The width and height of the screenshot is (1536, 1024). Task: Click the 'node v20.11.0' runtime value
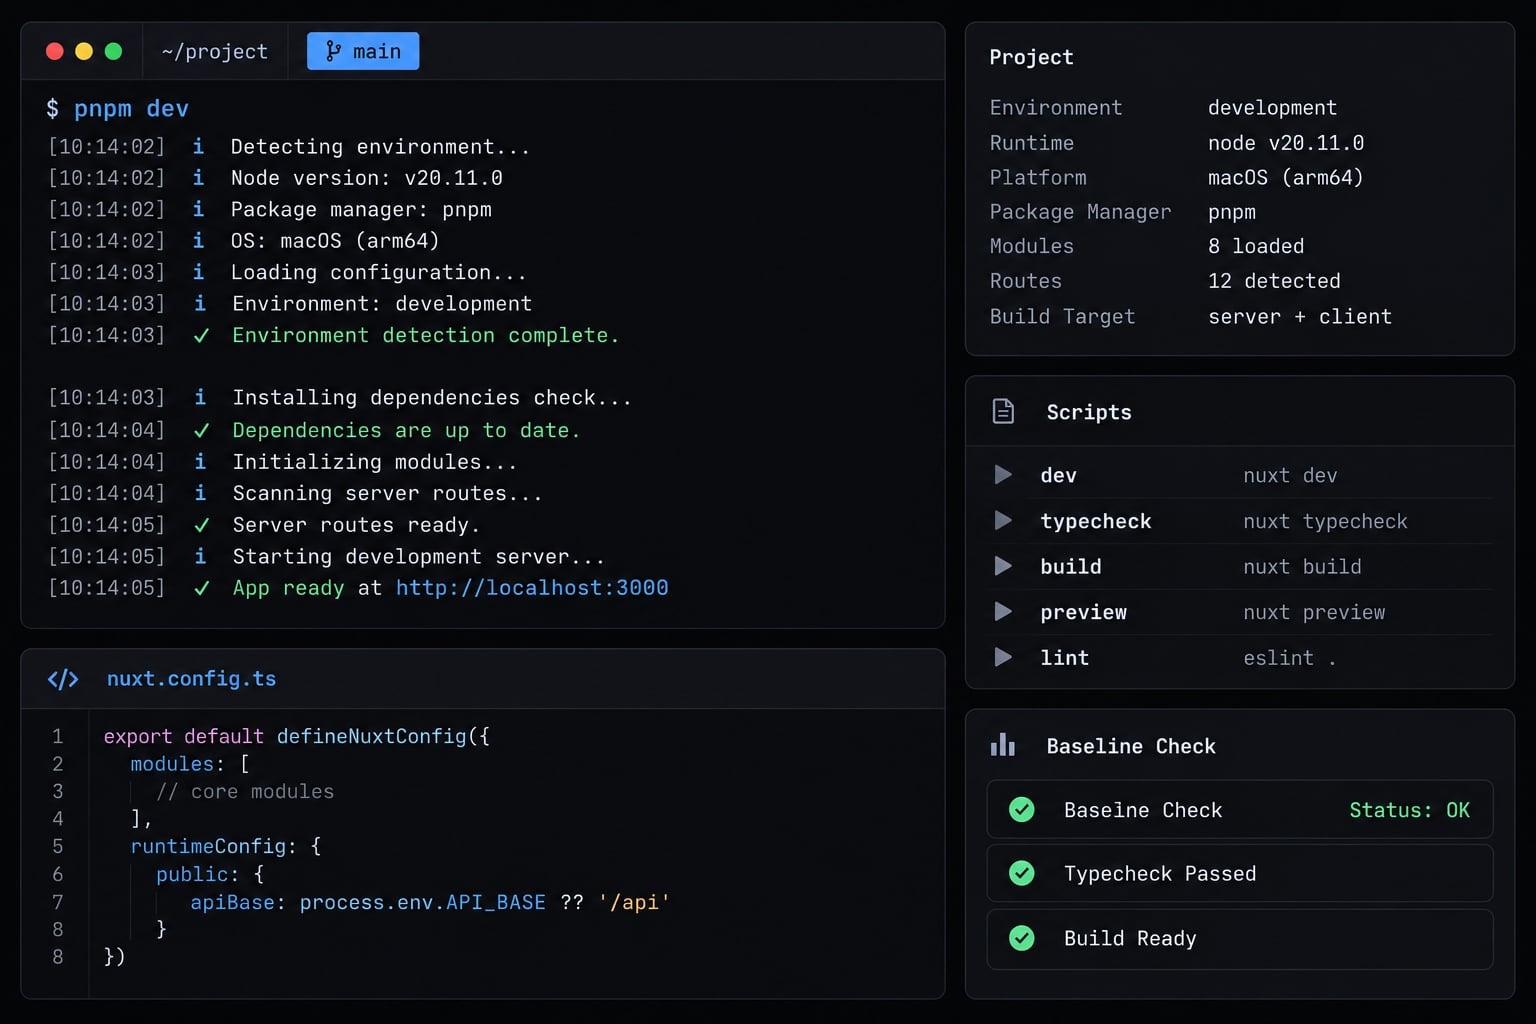(1286, 143)
